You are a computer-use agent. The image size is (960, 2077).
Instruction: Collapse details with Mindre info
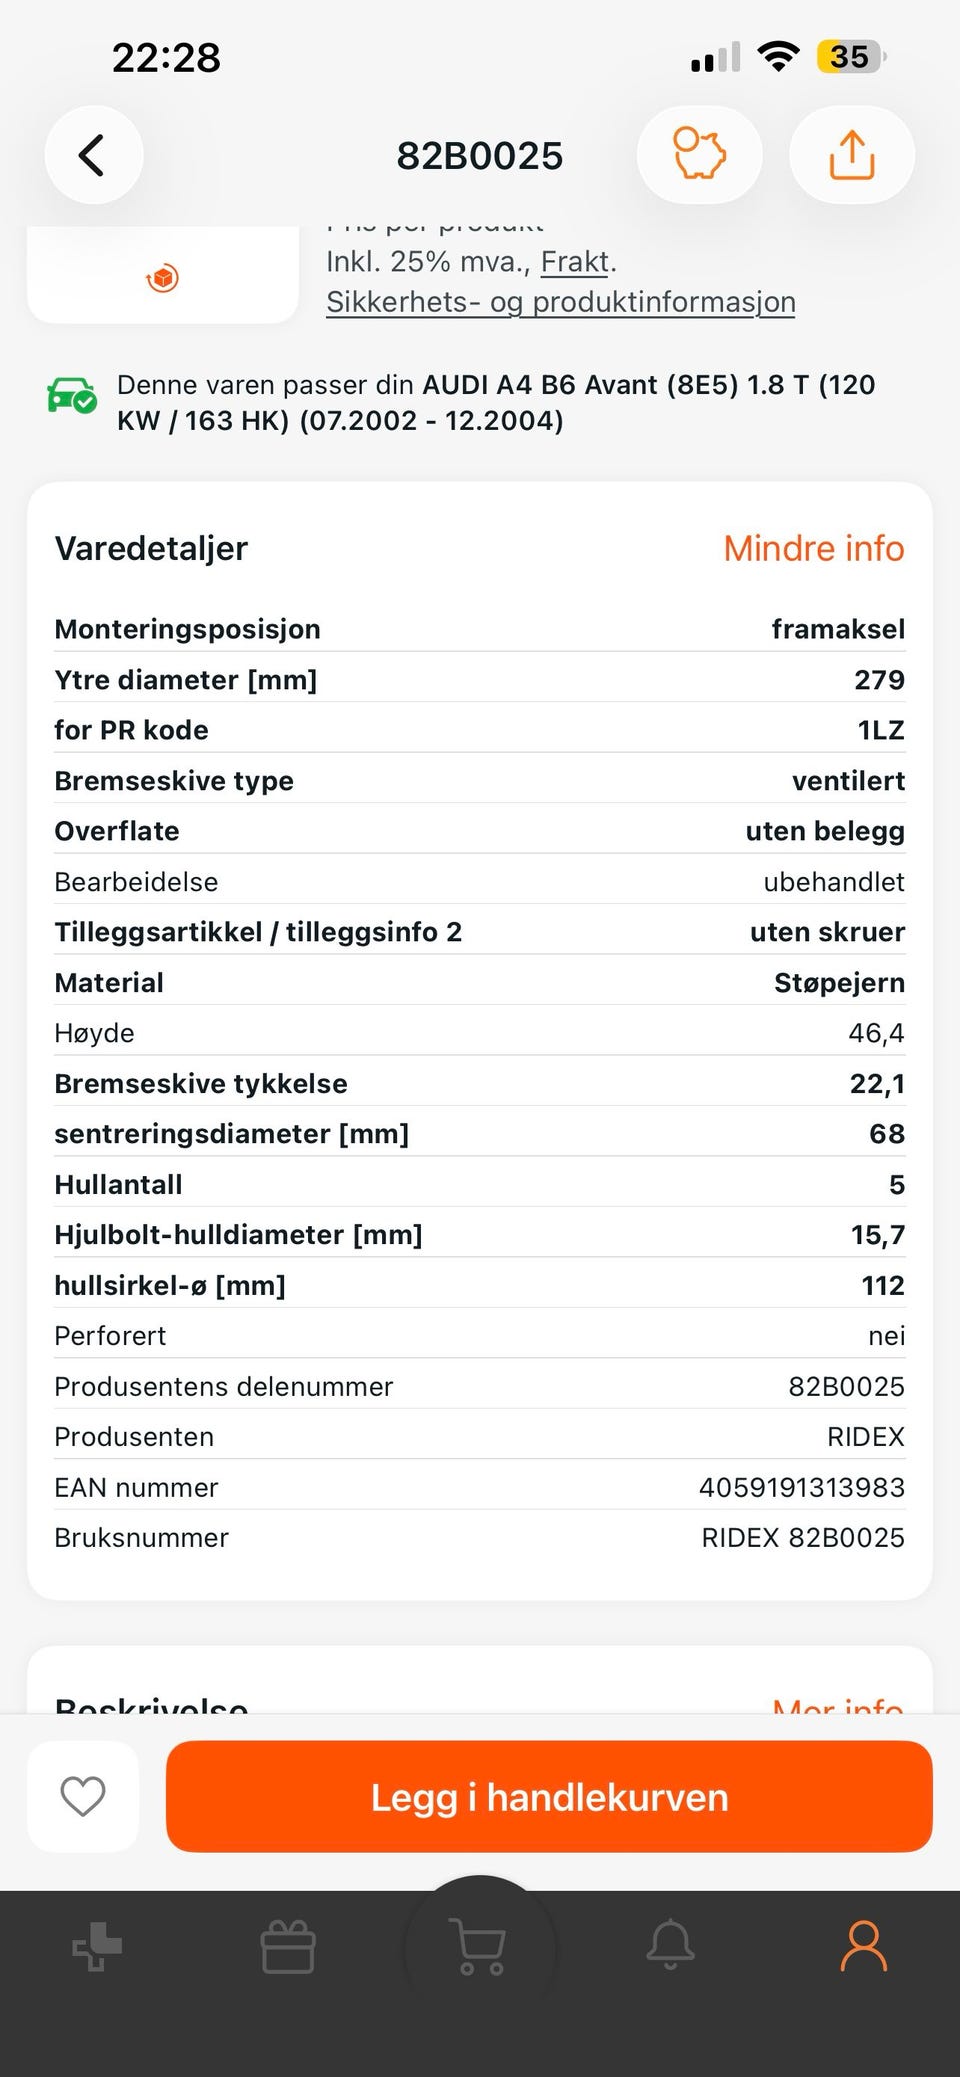click(x=814, y=548)
